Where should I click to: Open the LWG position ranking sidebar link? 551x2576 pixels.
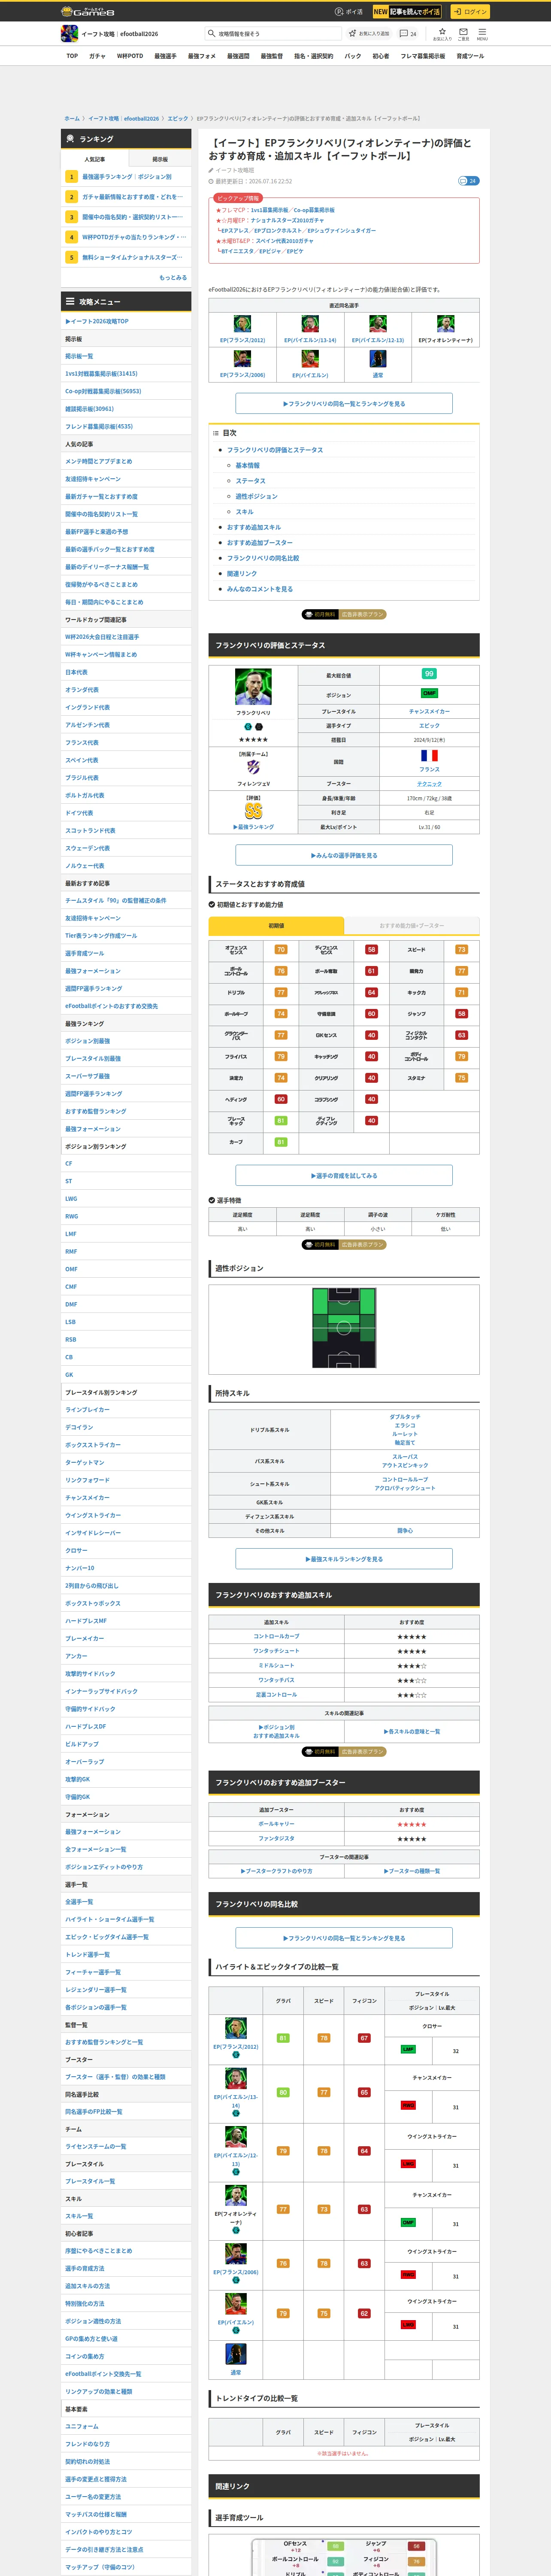tap(71, 1199)
